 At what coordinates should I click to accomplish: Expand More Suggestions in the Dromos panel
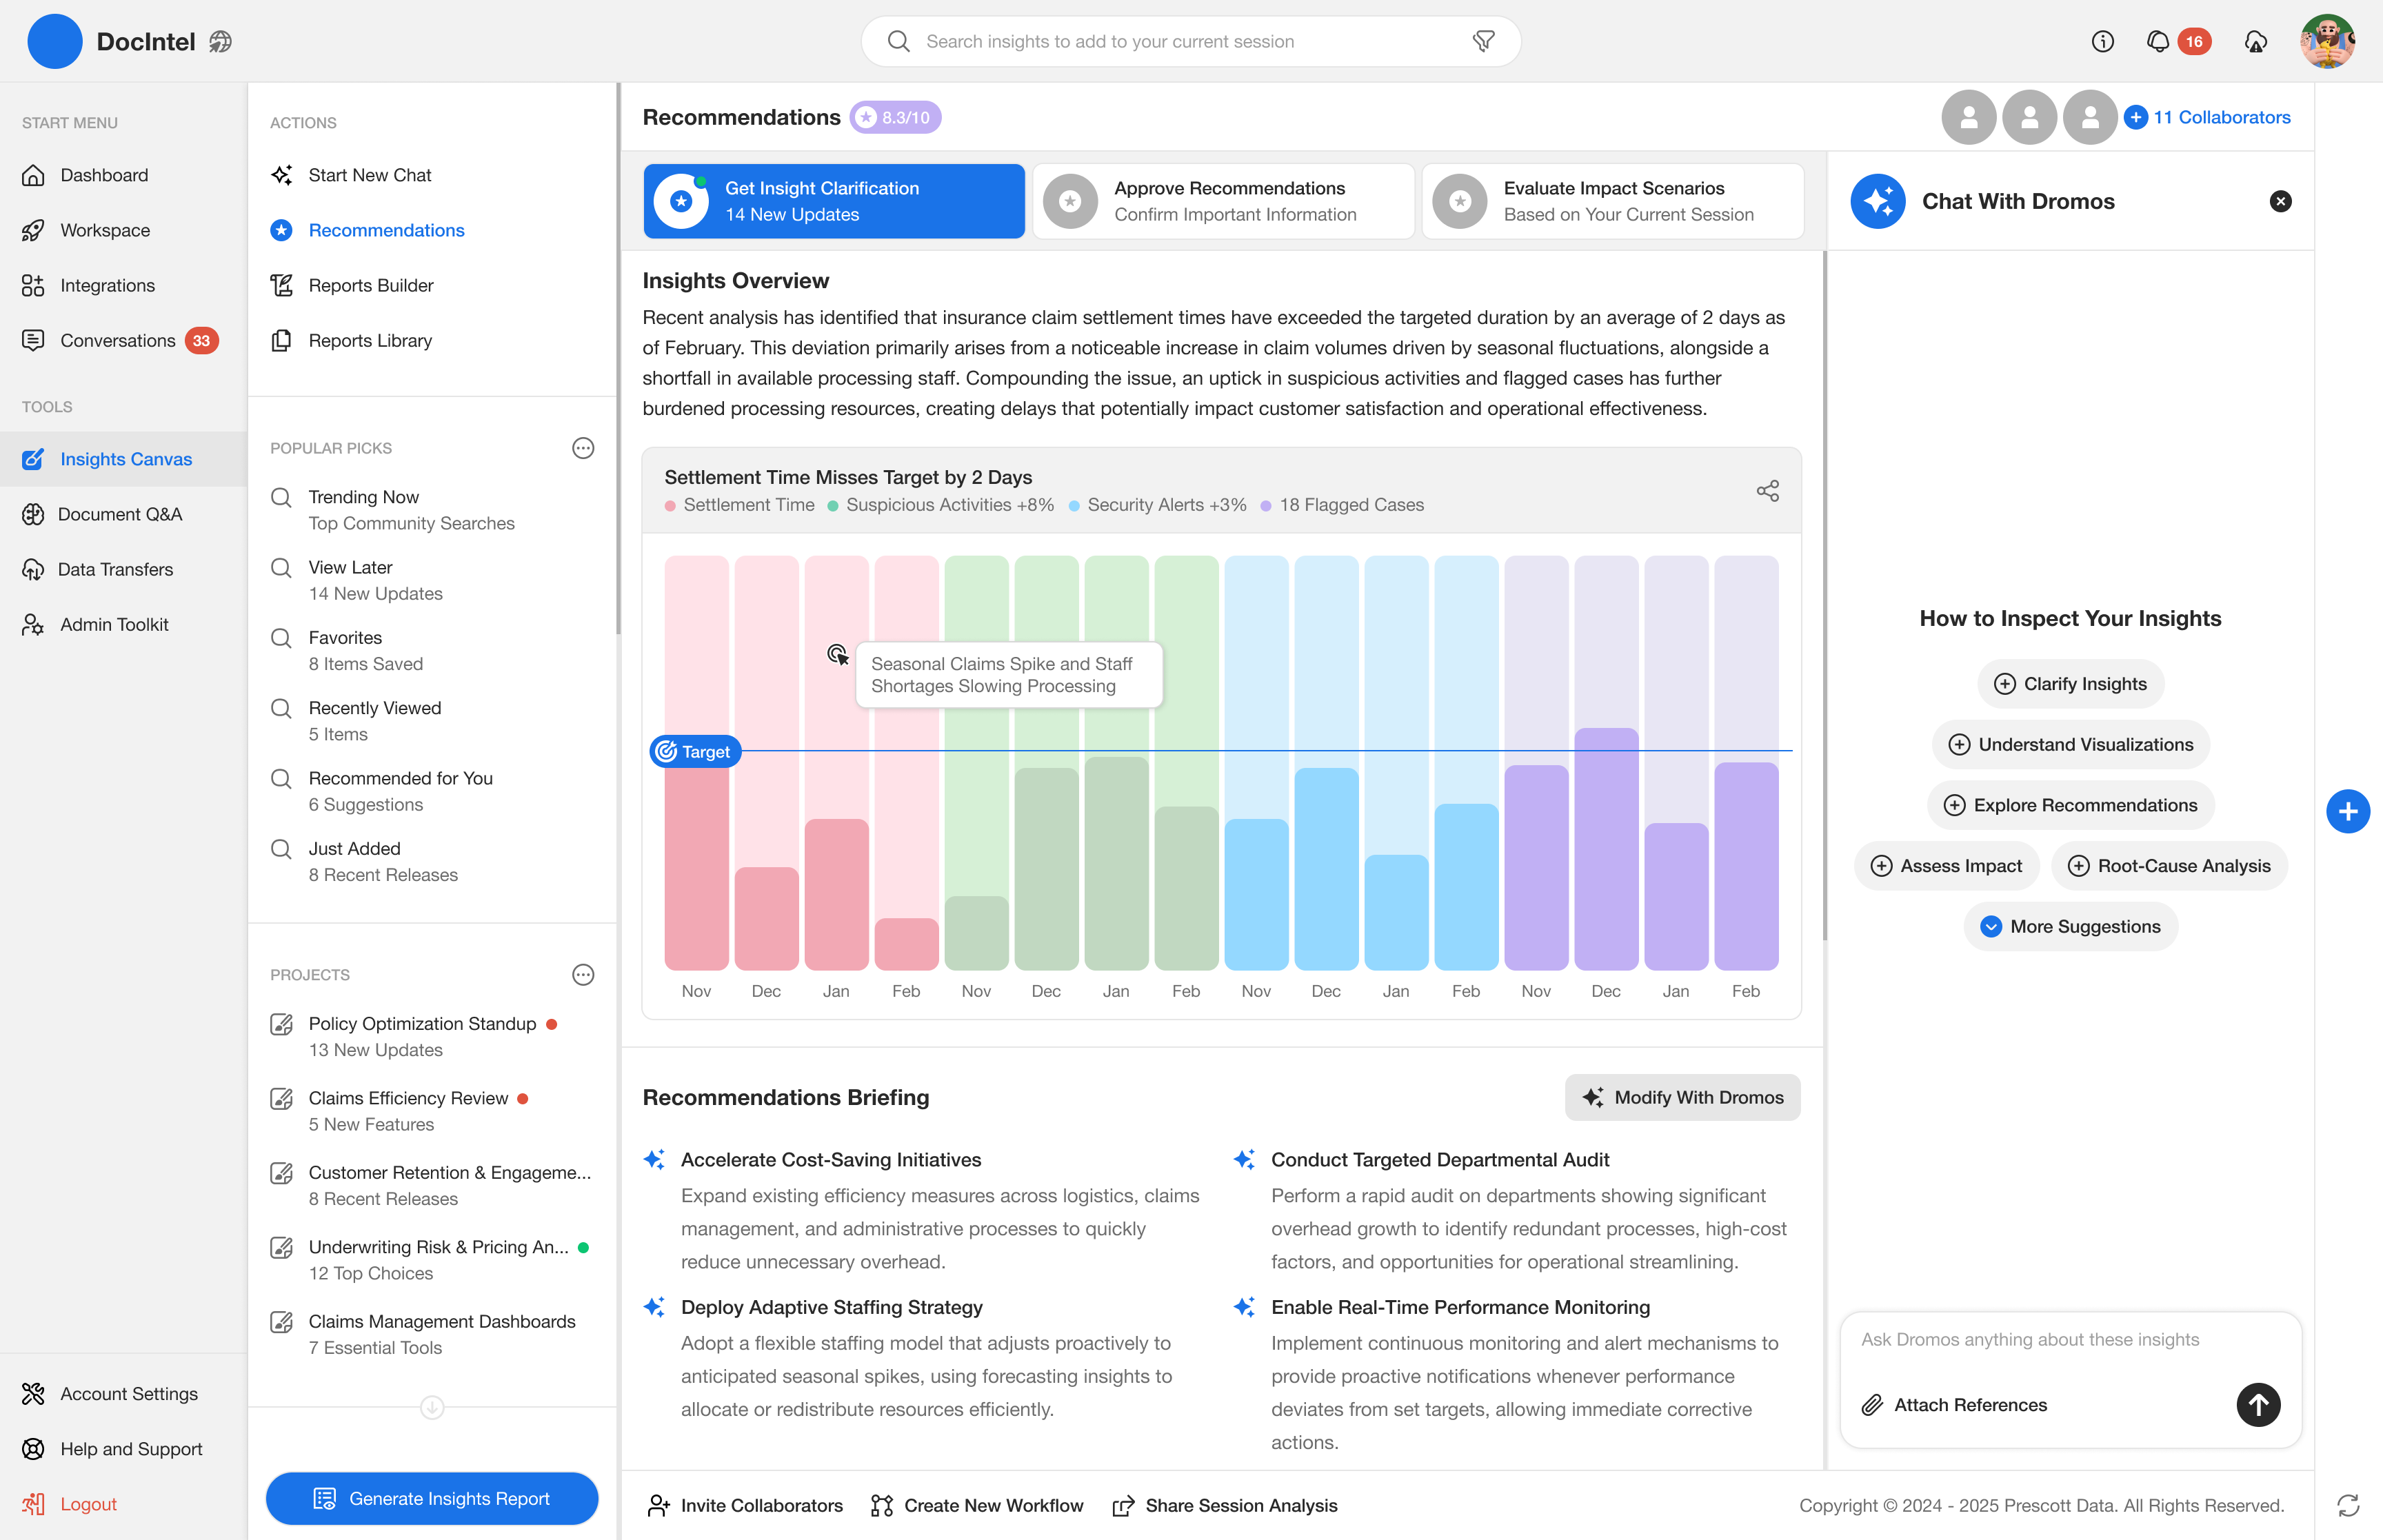[2069, 926]
